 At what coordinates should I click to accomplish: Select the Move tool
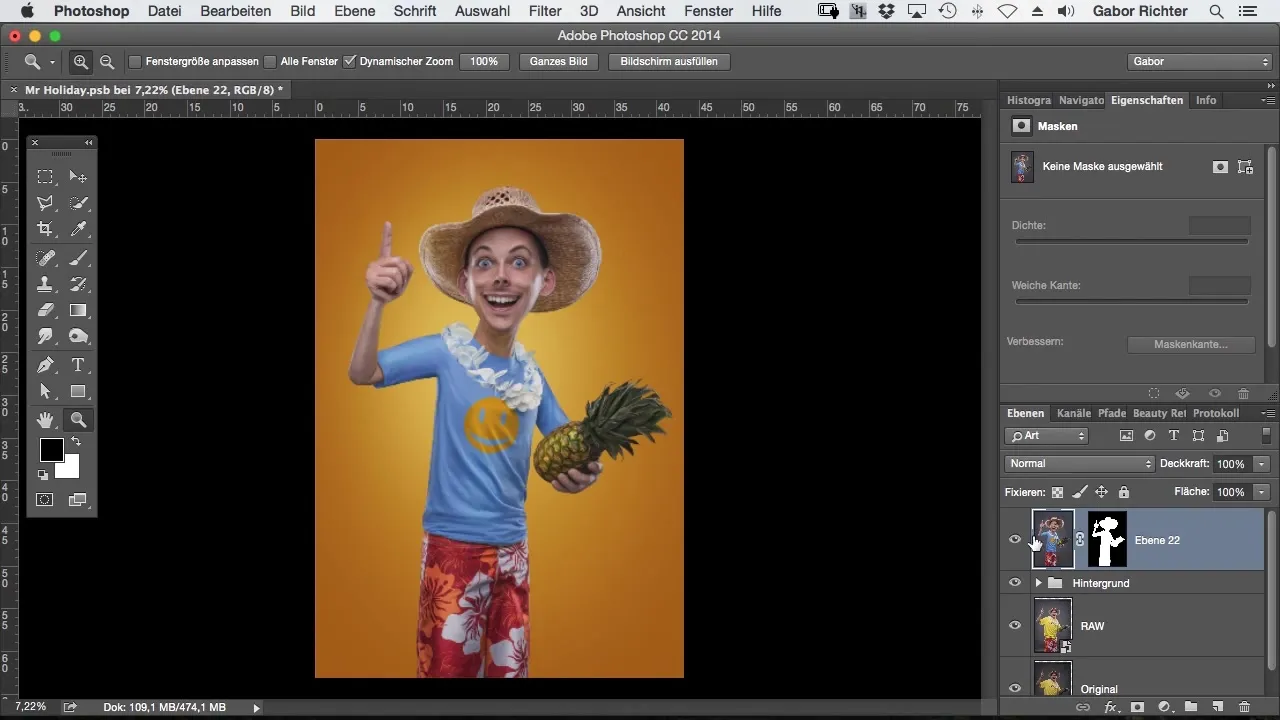78,177
